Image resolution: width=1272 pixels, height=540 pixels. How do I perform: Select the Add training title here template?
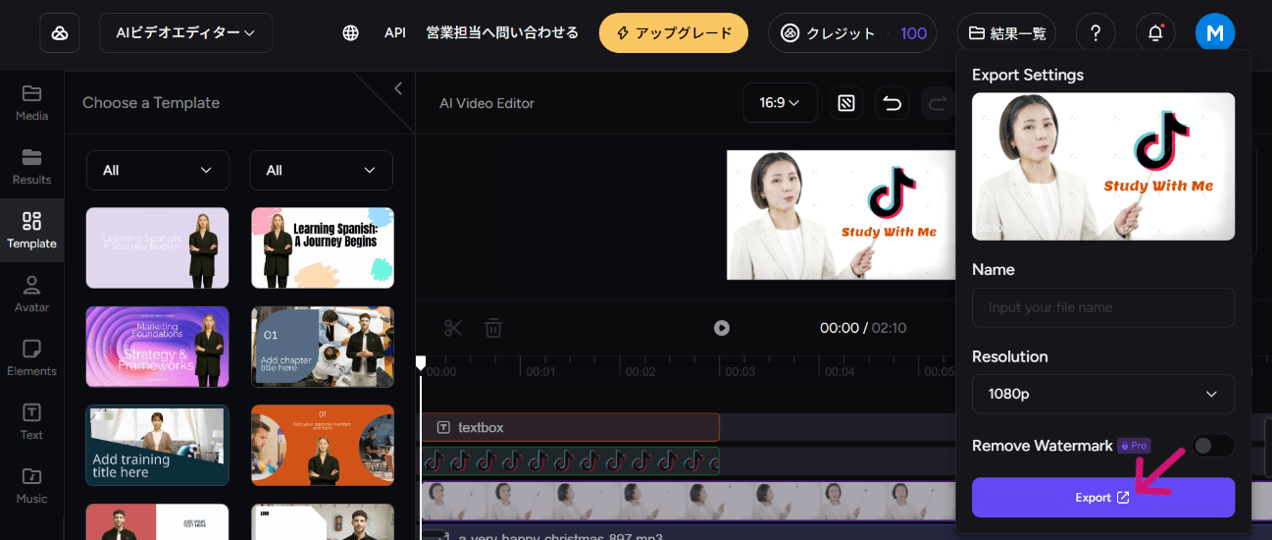(x=158, y=445)
